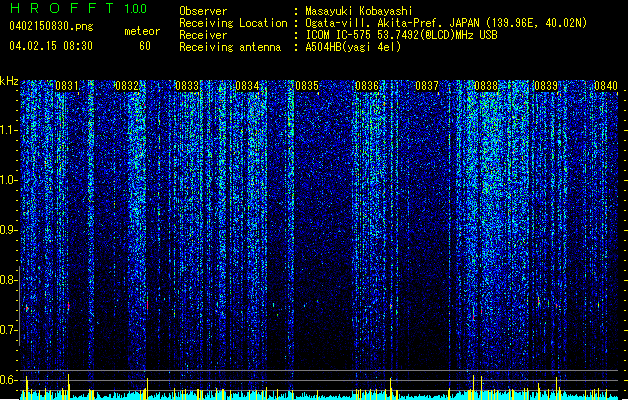Viewport: 629px width, 400px height.
Task: Click the Observer label
Action: pos(203,11)
